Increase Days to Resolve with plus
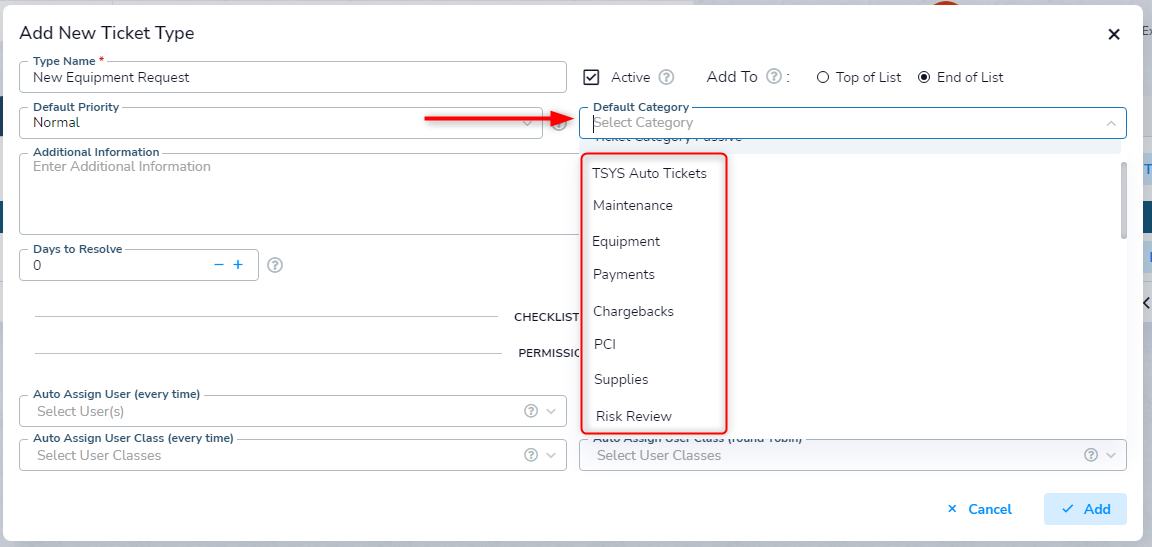 point(238,265)
